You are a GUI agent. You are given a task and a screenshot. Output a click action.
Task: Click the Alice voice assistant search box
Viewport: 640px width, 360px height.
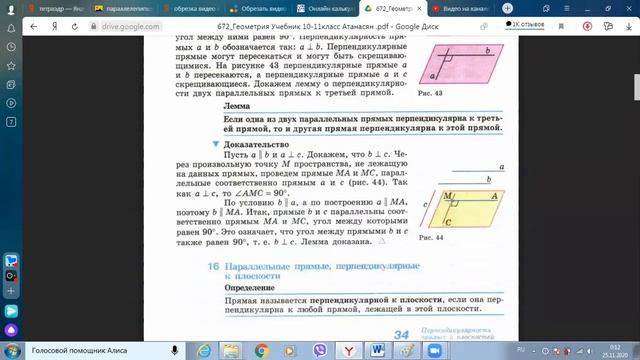(x=105, y=351)
